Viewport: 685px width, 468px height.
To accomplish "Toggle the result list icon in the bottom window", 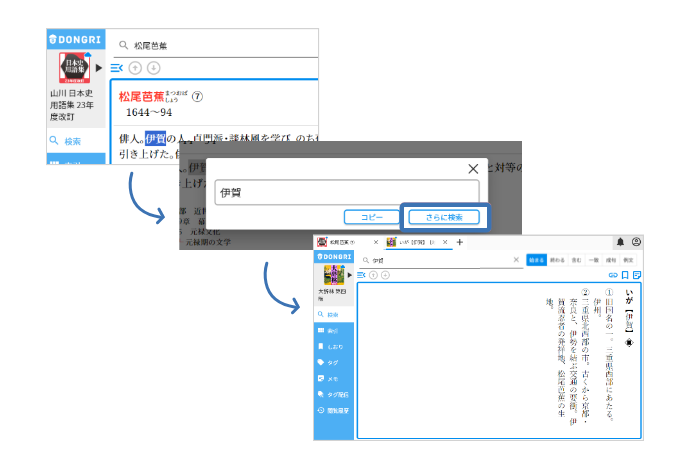I will point(361,275).
